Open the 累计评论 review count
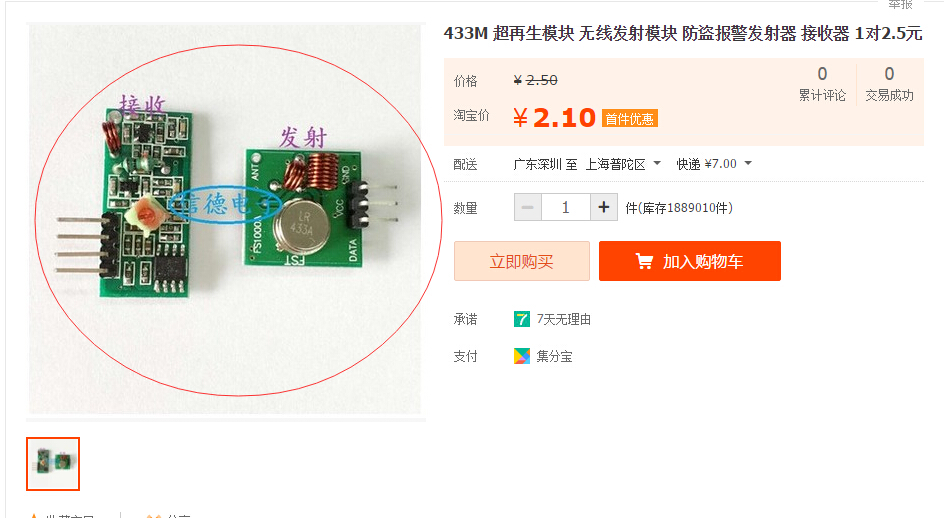The width and height of the screenshot is (944, 518). [x=822, y=84]
